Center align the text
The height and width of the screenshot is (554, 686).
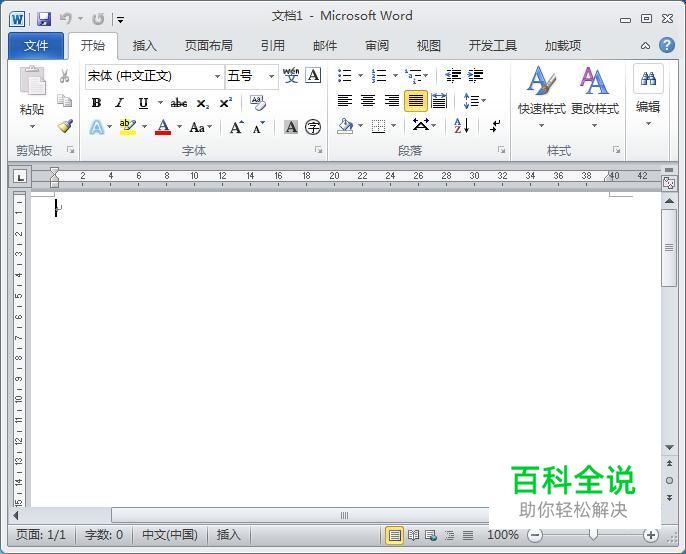point(368,101)
